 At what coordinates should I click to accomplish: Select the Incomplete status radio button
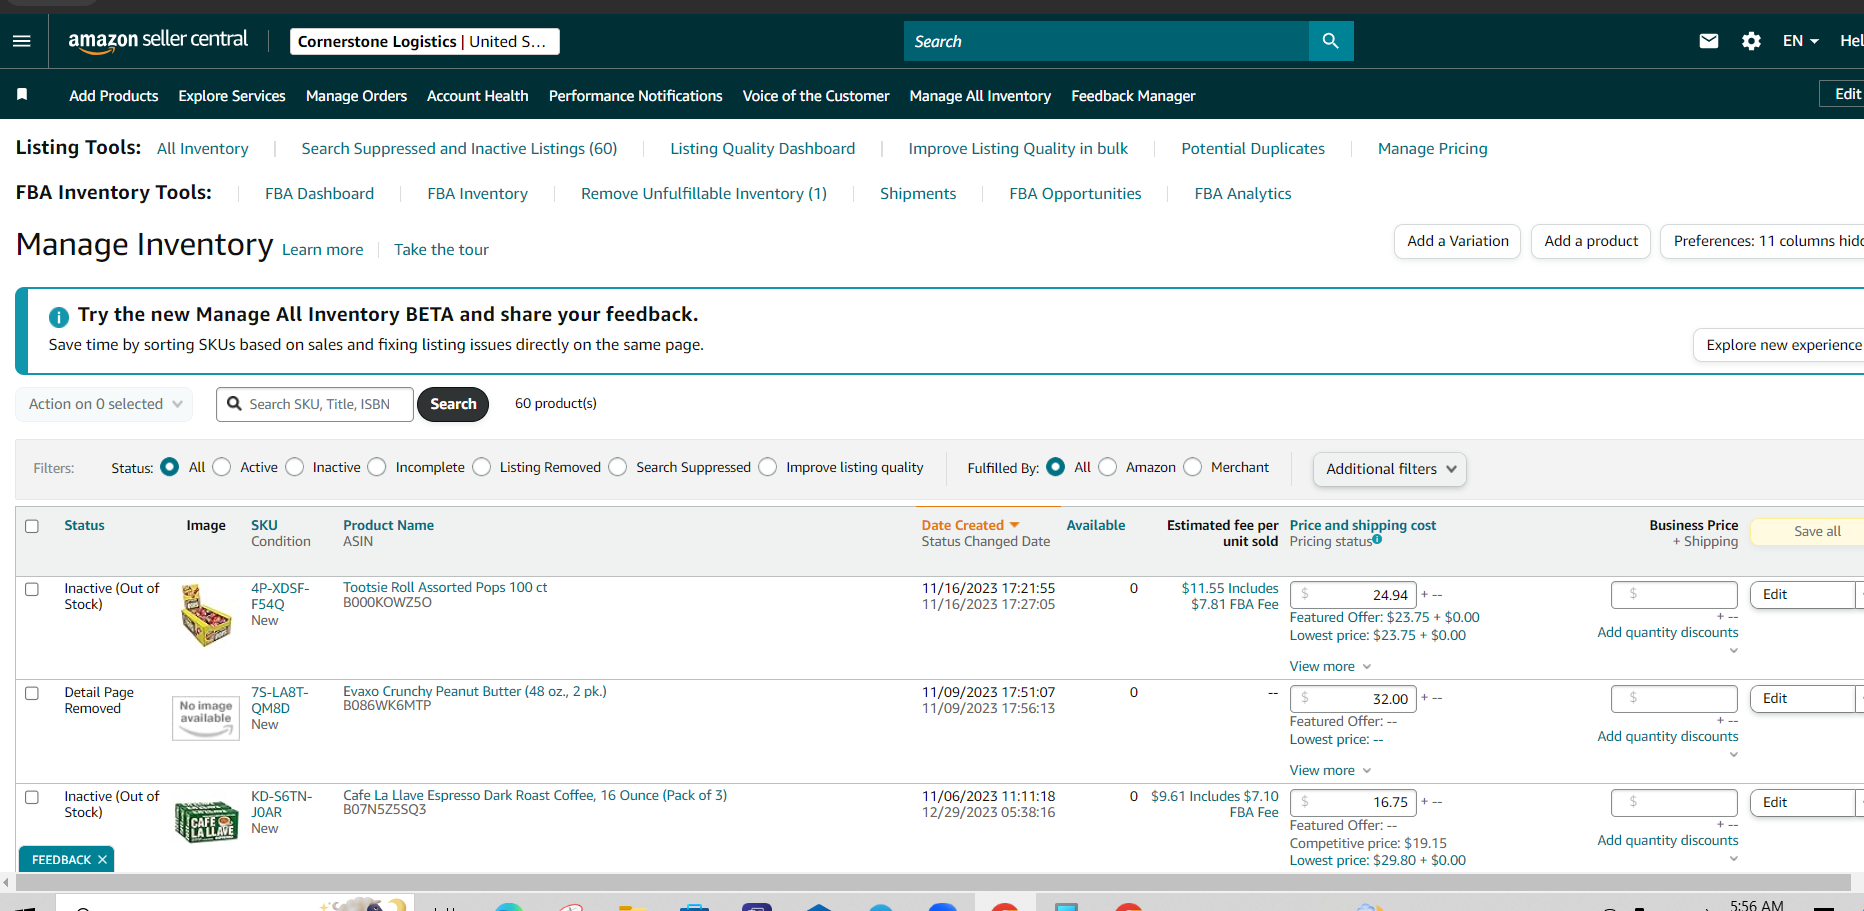click(x=377, y=467)
